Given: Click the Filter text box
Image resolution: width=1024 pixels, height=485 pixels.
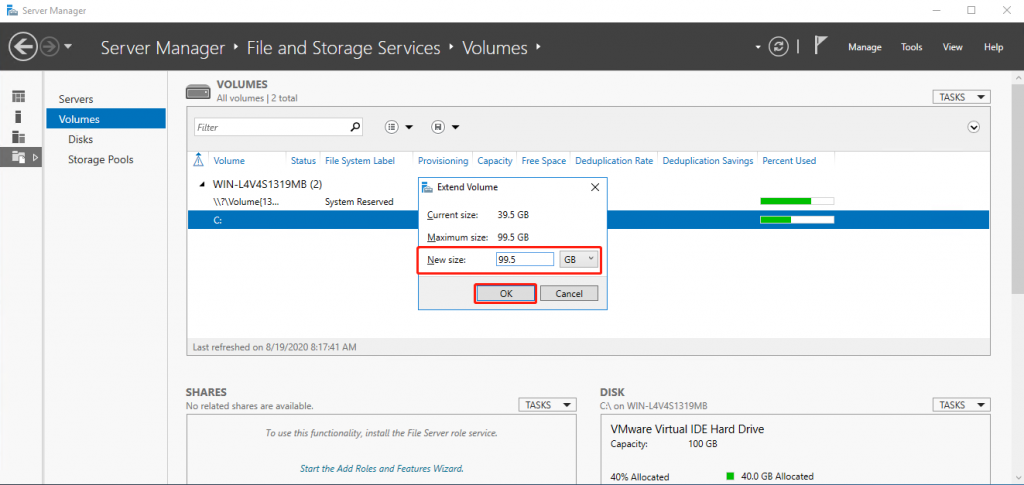Looking at the screenshot, I should pyautogui.click(x=271, y=127).
